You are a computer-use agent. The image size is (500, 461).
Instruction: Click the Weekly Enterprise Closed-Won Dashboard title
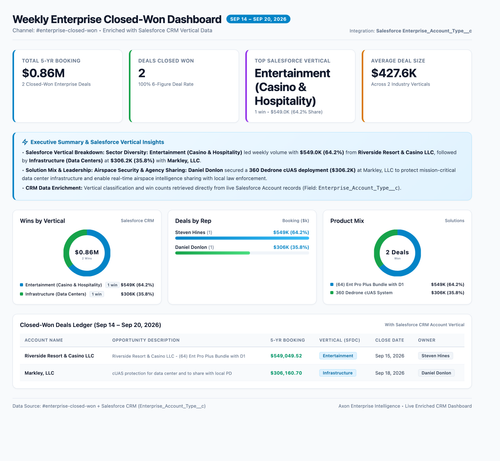[x=117, y=19]
